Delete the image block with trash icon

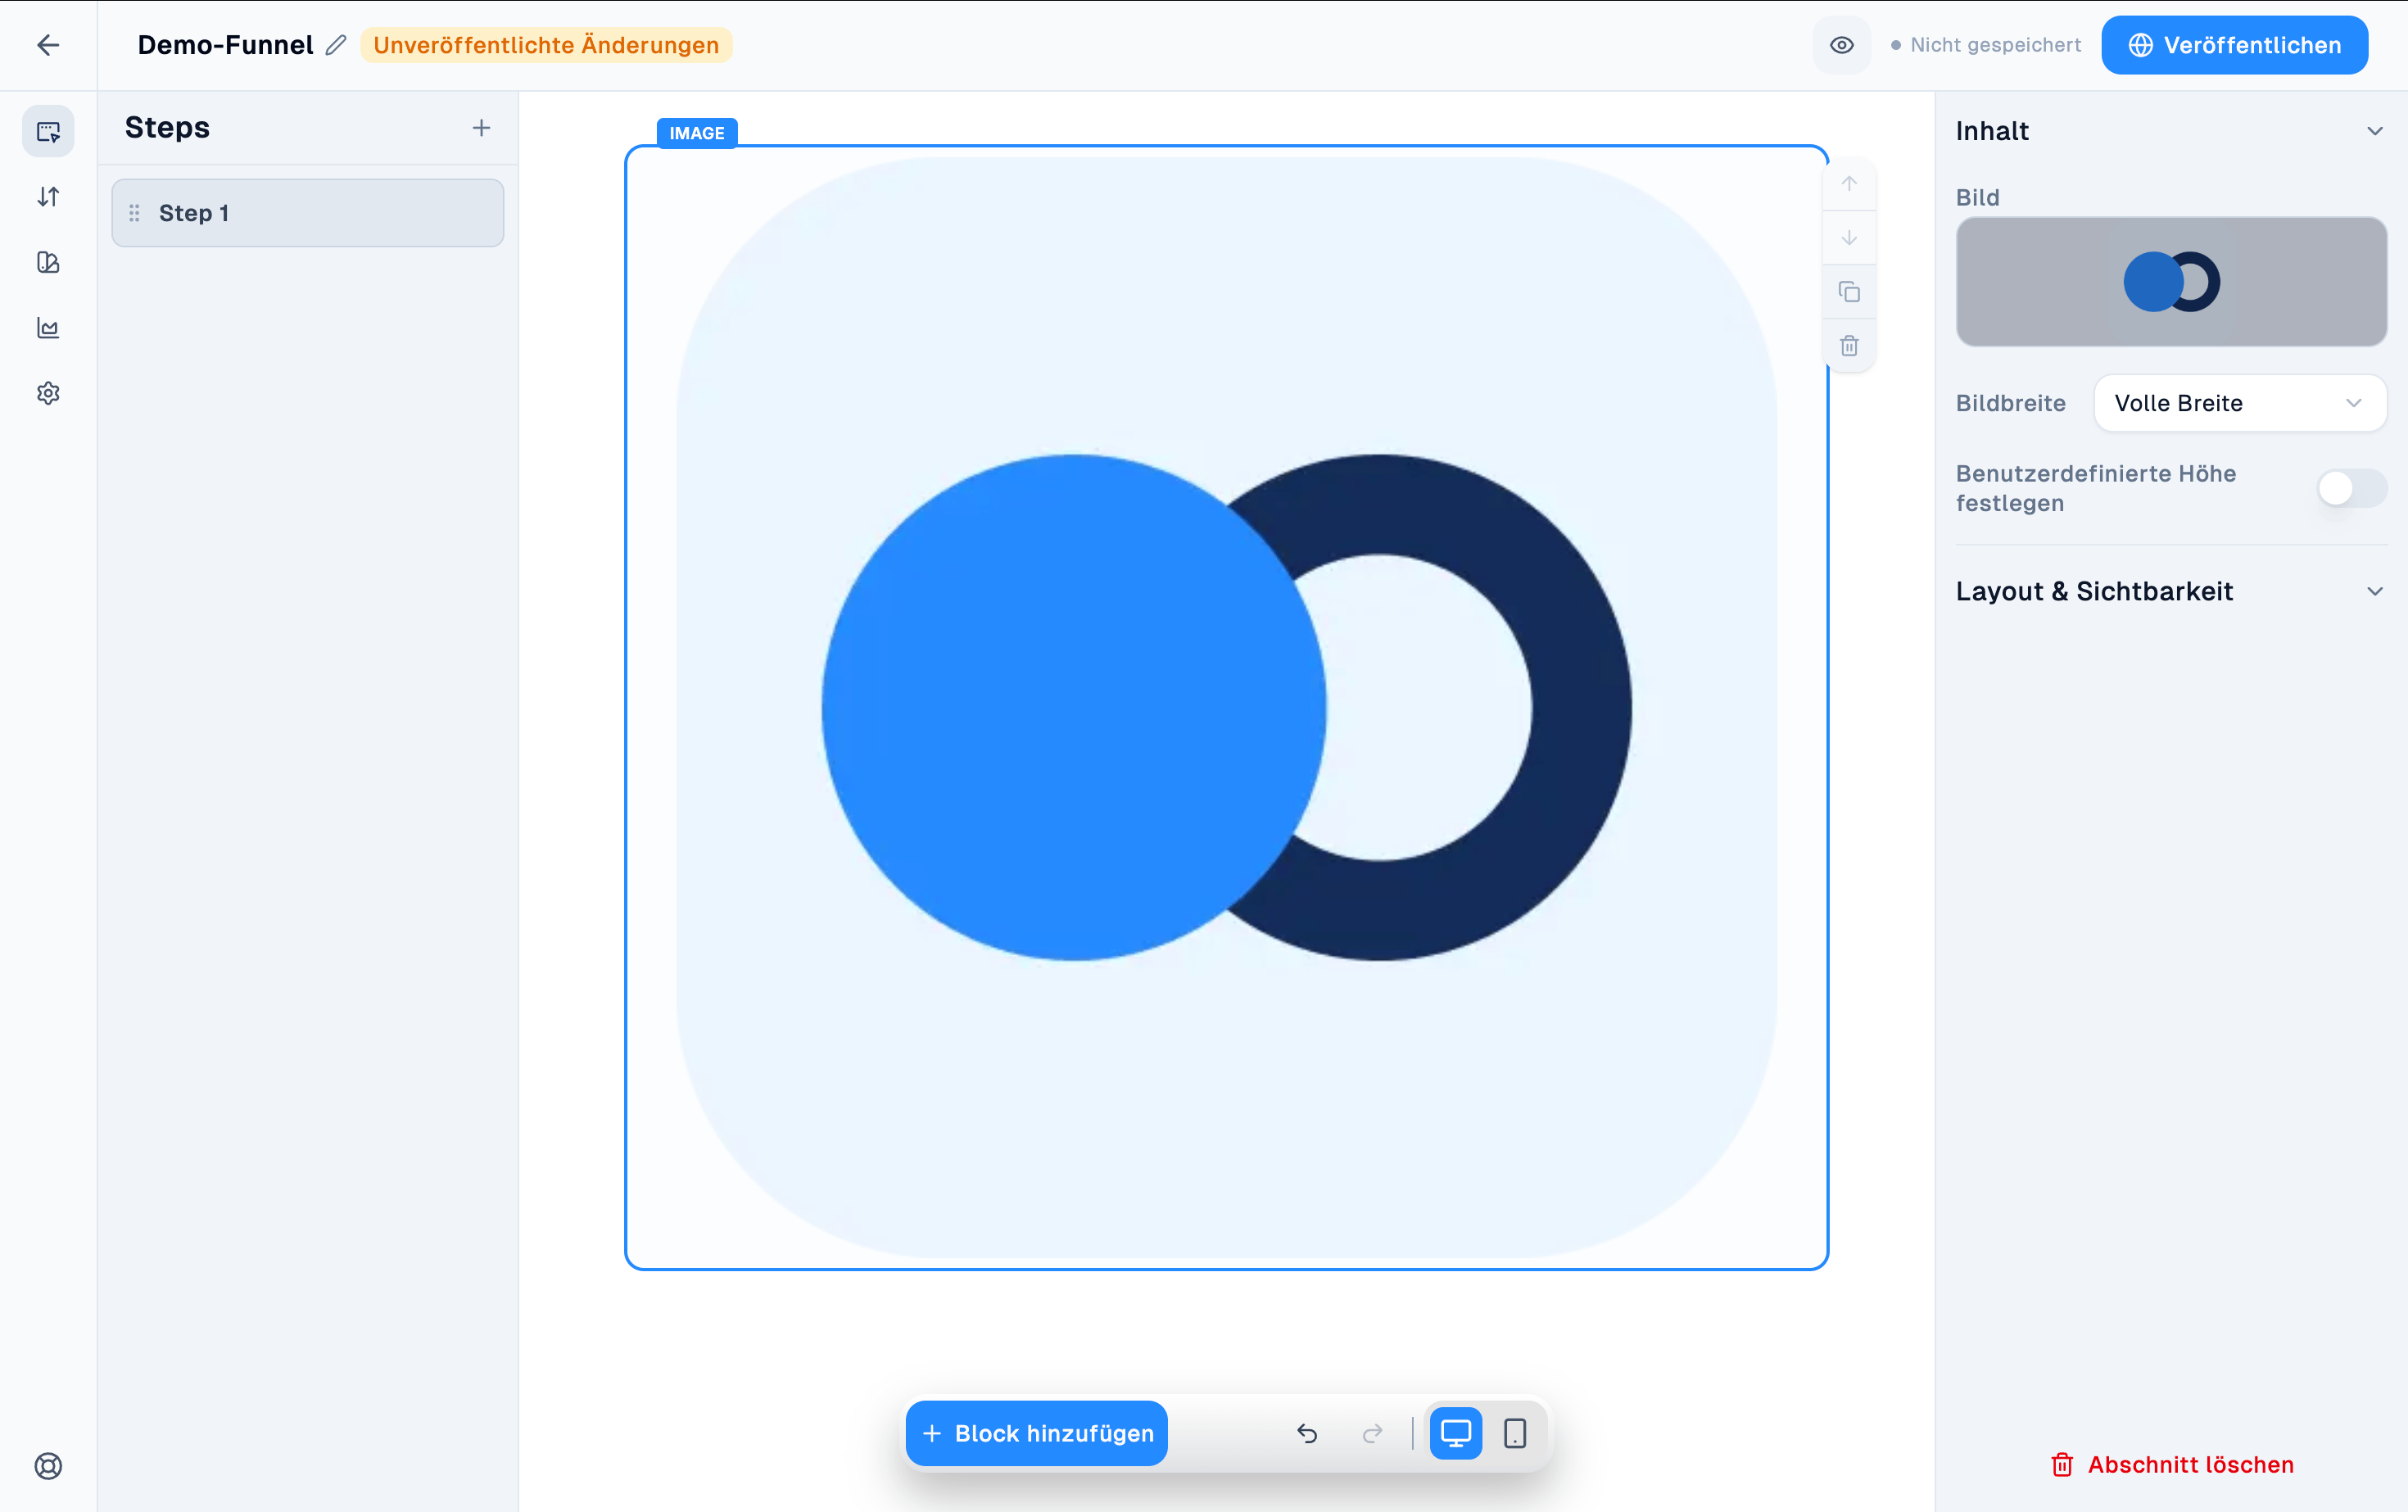1849,346
